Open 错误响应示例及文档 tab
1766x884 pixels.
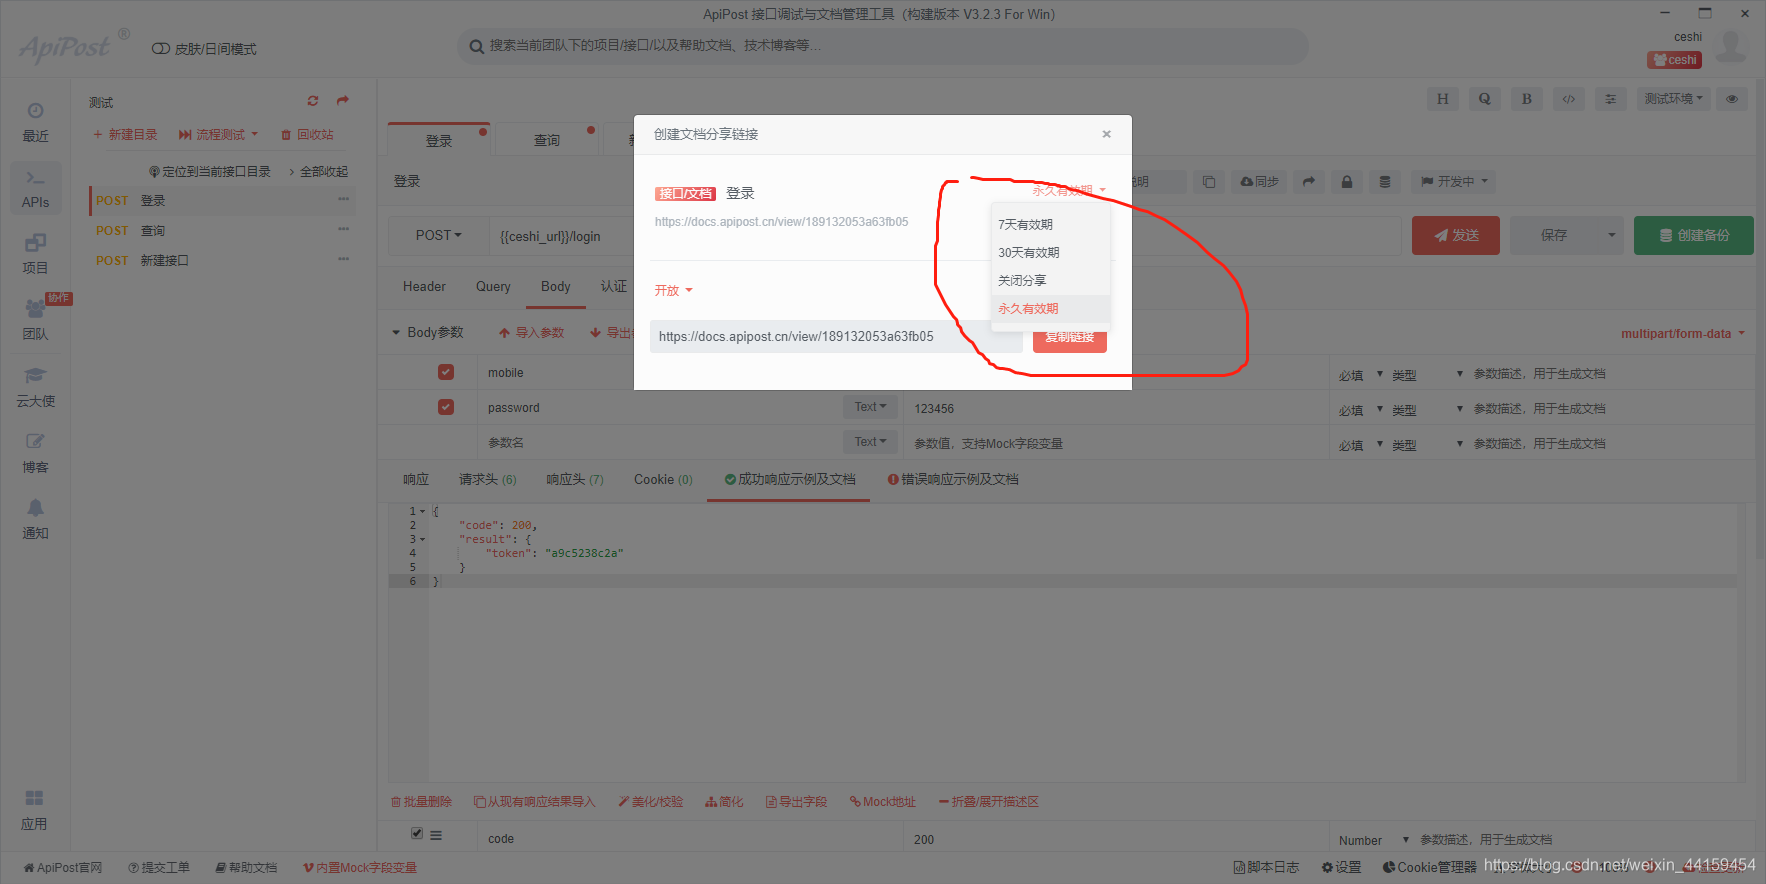[953, 480]
